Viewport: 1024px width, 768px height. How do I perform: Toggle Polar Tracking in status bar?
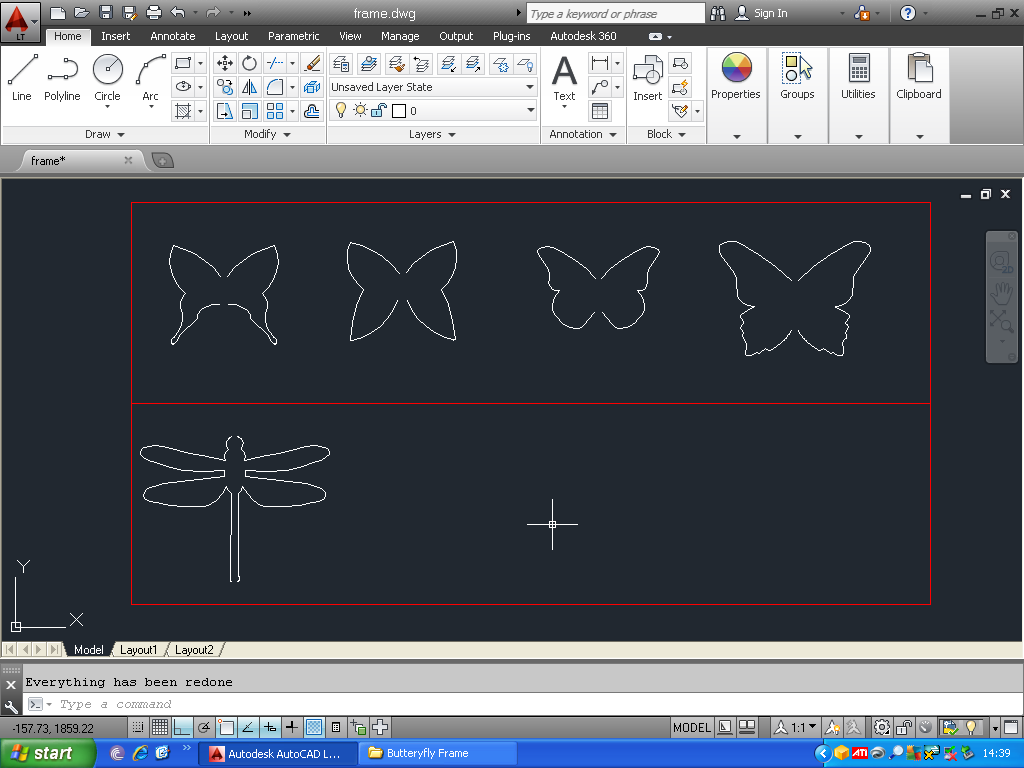[x=204, y=727]
